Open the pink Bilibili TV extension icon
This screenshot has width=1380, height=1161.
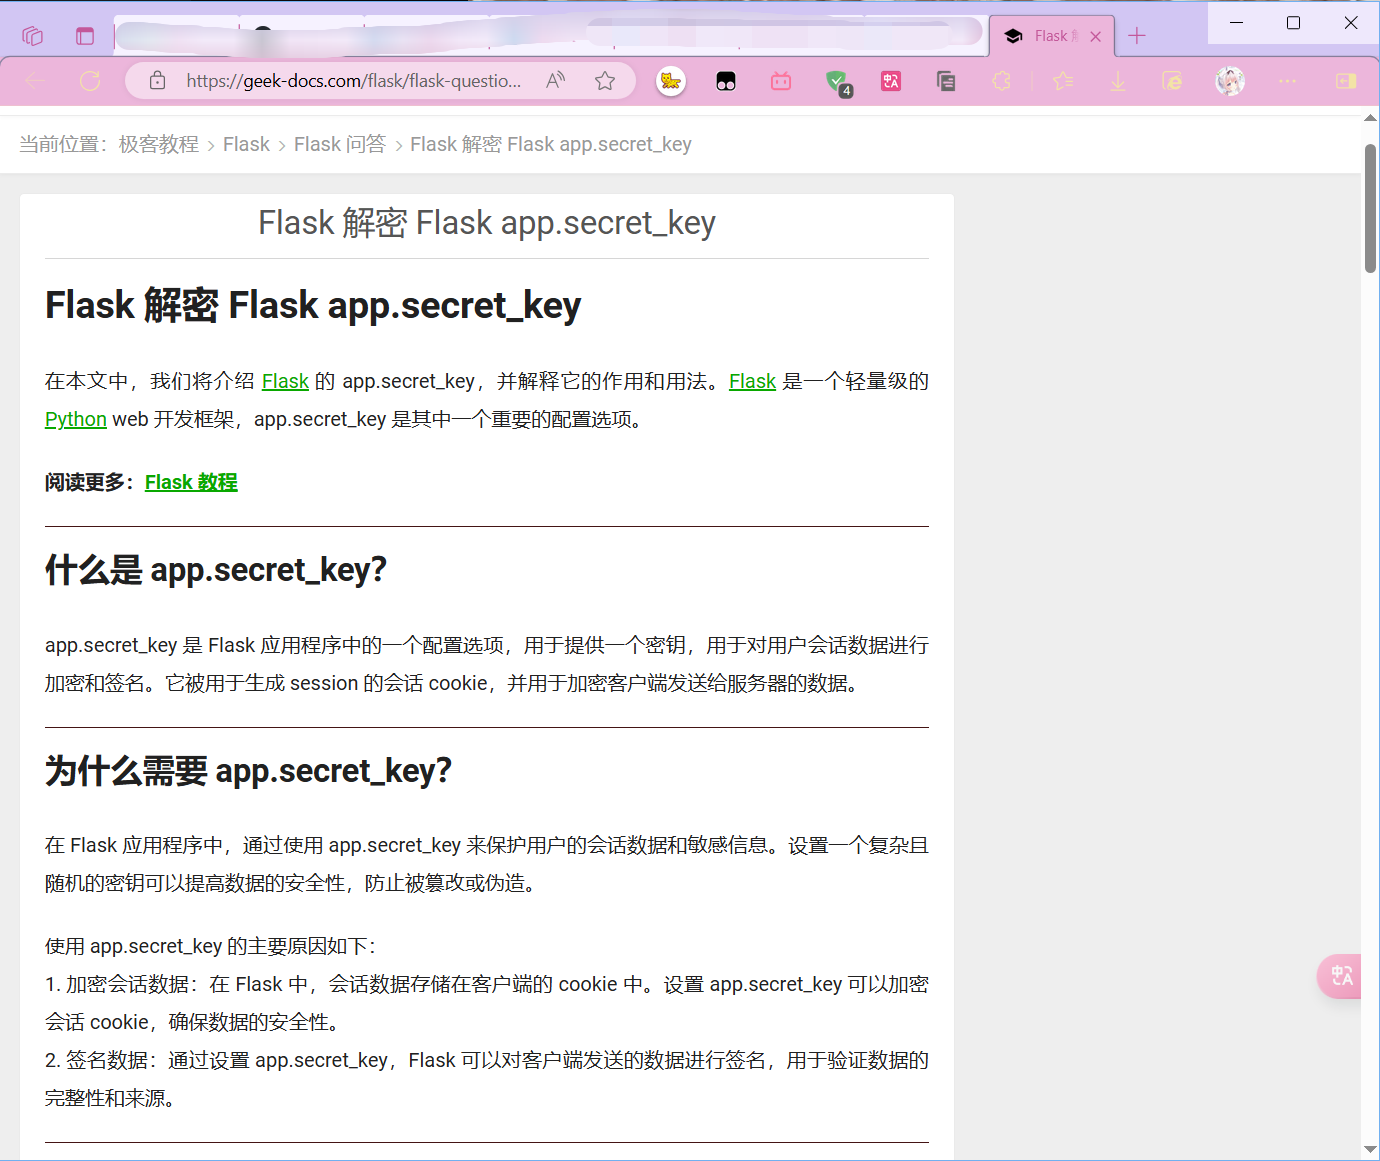pos(781,81)
